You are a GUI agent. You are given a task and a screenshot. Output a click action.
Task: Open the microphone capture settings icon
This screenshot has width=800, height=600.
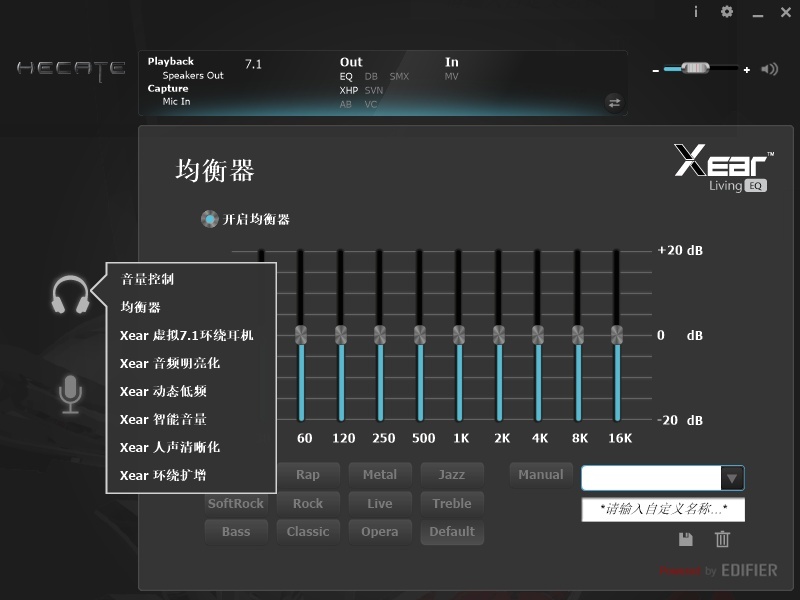(x=70, y=394)
